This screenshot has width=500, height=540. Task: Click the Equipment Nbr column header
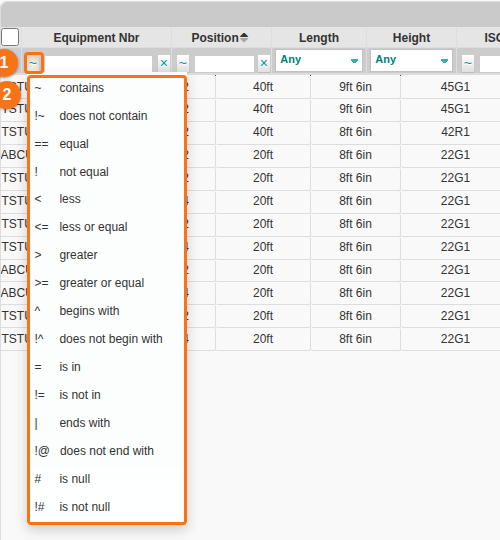point(96,38)
